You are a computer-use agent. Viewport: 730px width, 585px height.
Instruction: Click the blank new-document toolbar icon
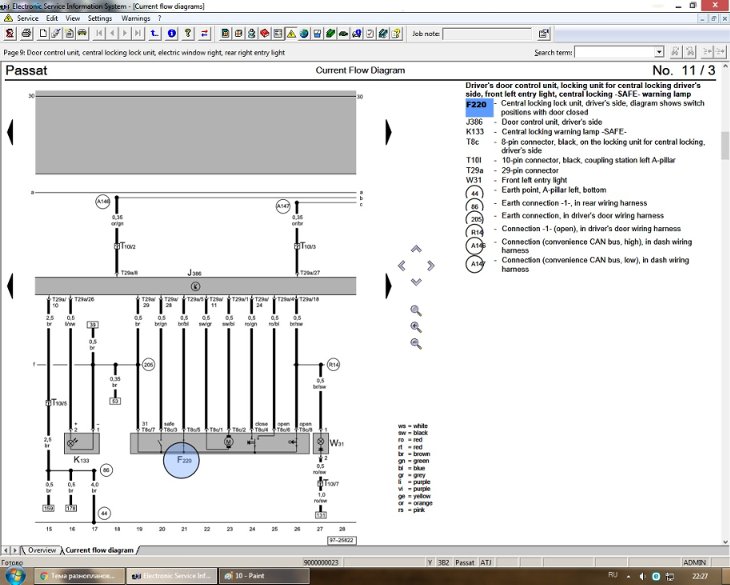43,34
